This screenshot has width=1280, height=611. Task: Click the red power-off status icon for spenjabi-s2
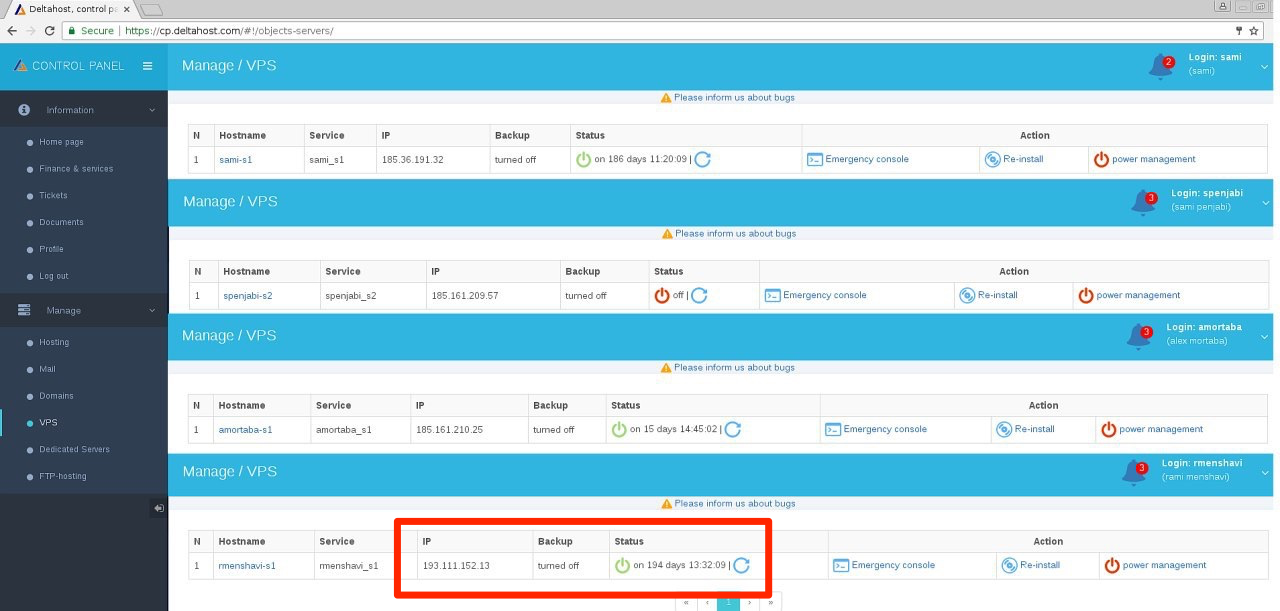[661, 295]
